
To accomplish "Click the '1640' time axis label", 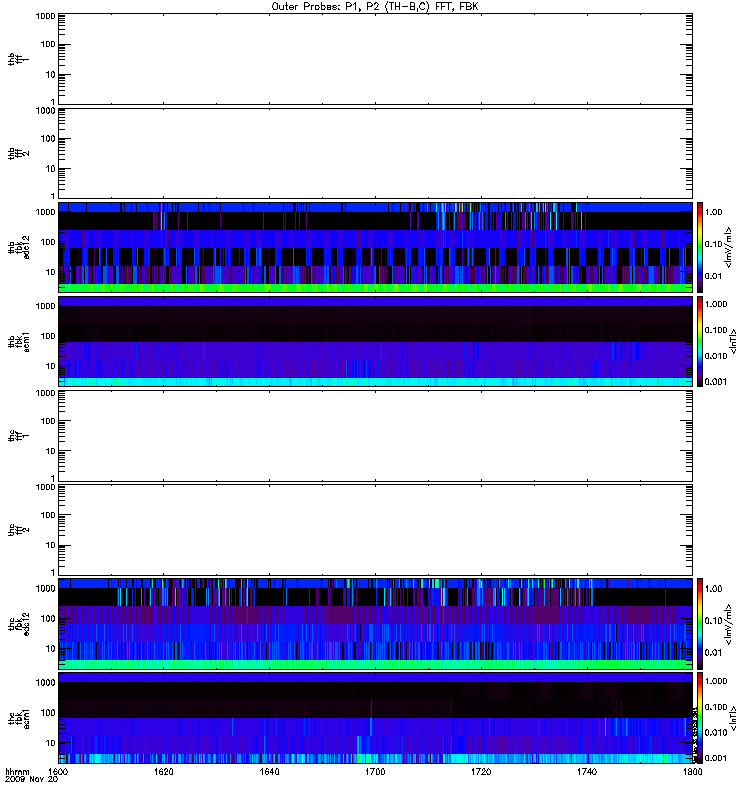I will pyautogui.click(x=269, y=771).
